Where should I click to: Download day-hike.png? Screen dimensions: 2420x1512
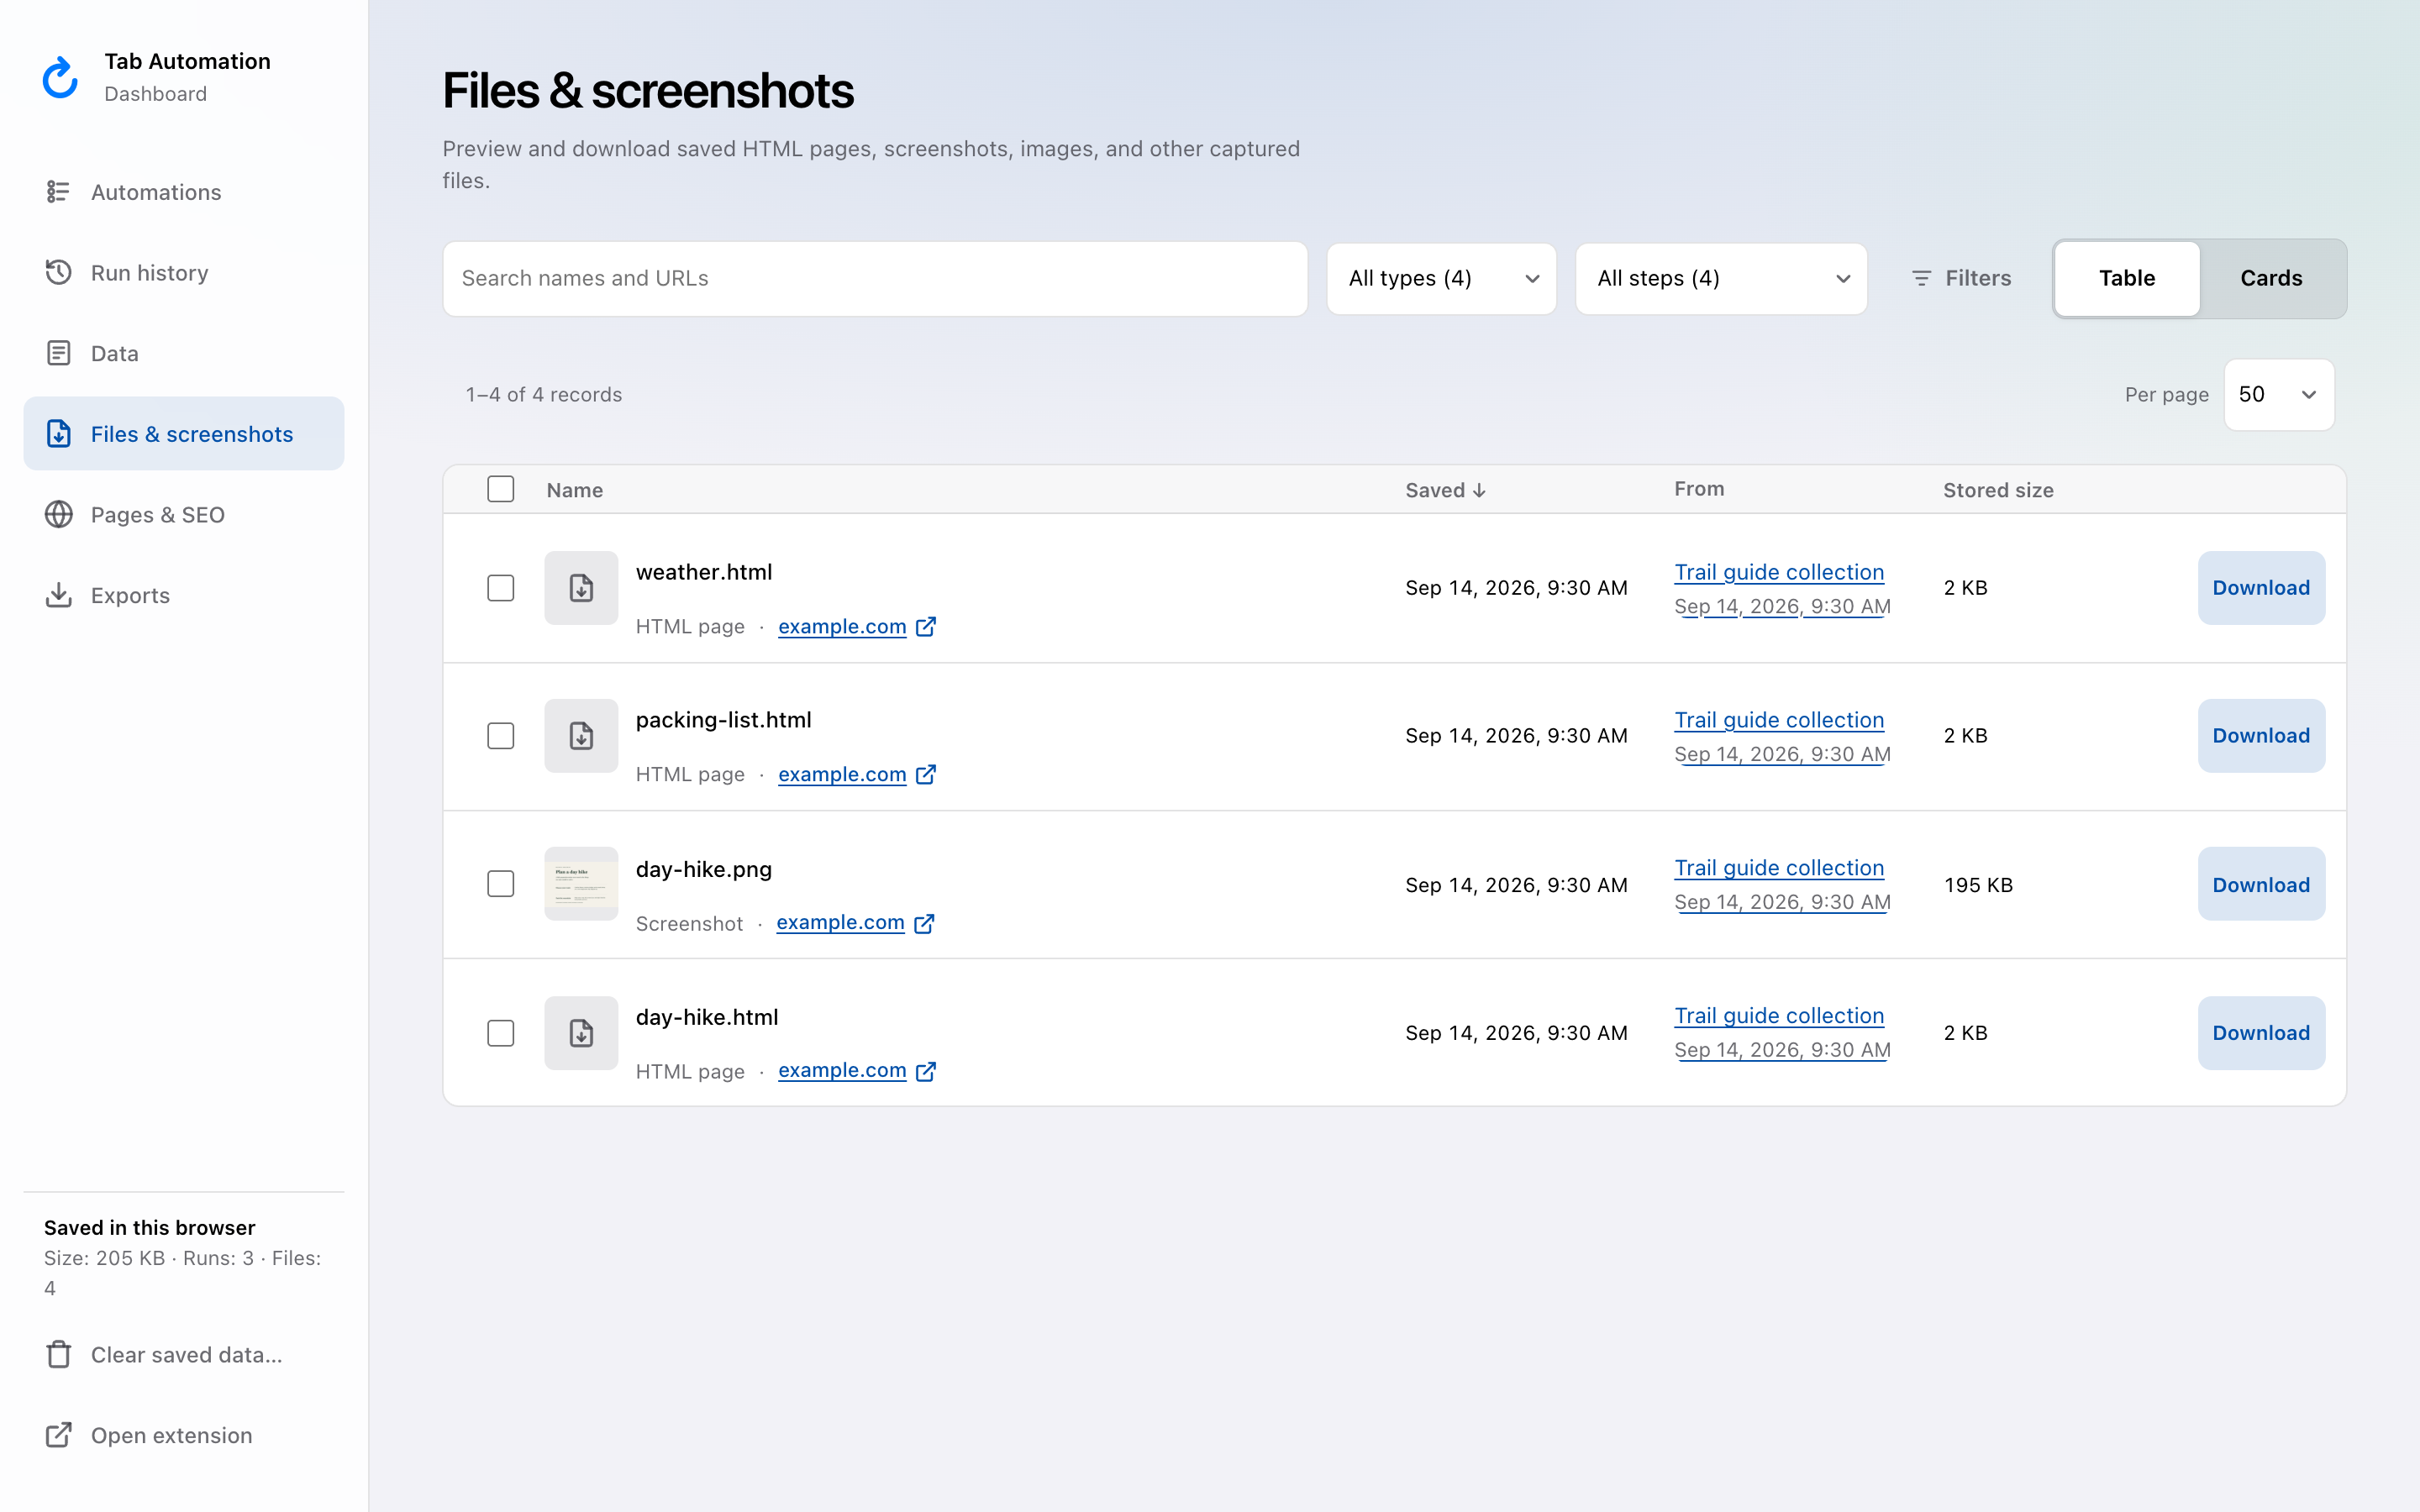[x=2261, y=884]
